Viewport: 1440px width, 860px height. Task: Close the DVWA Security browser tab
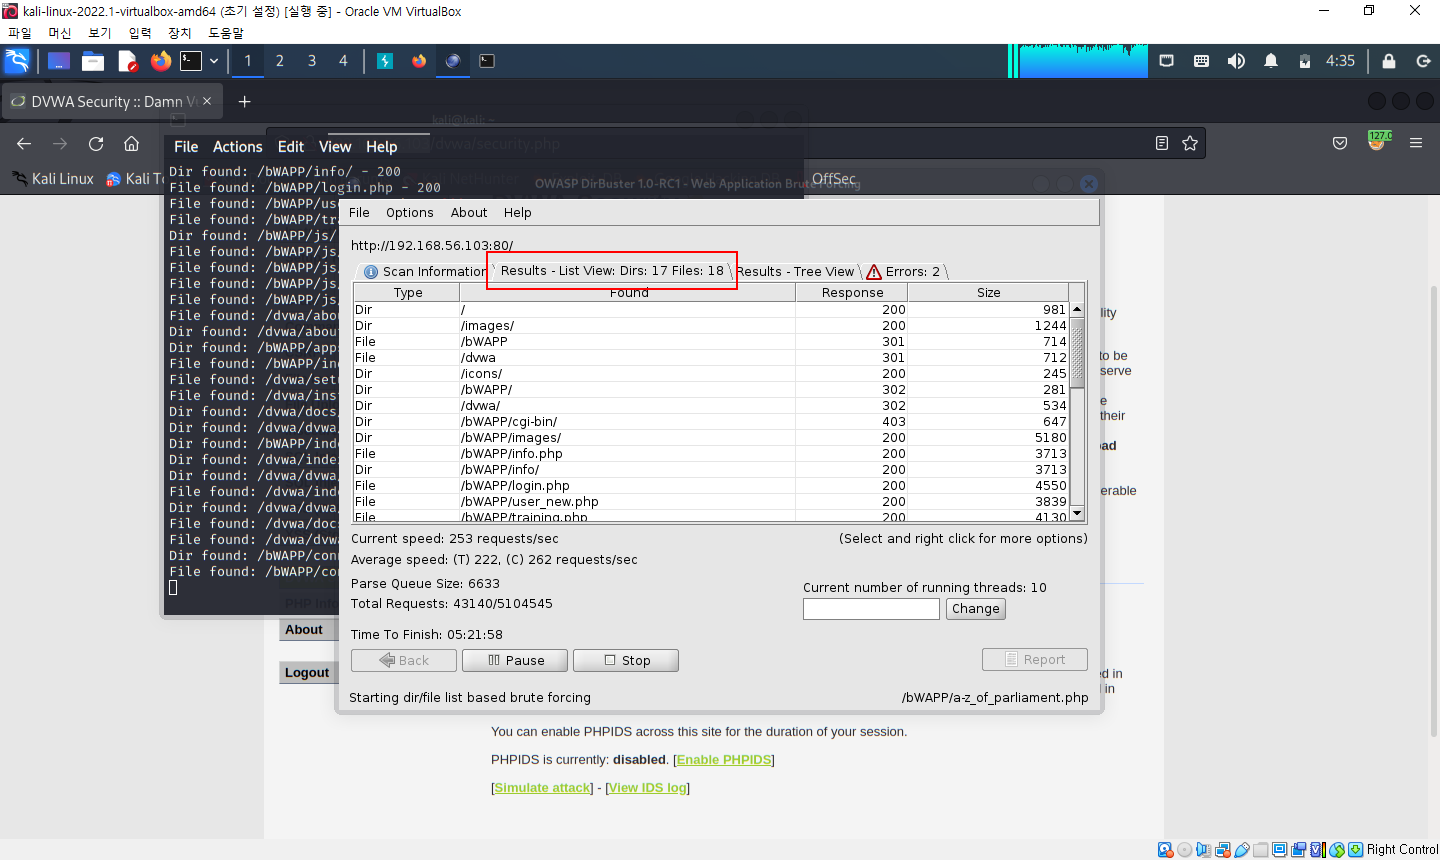207,101
